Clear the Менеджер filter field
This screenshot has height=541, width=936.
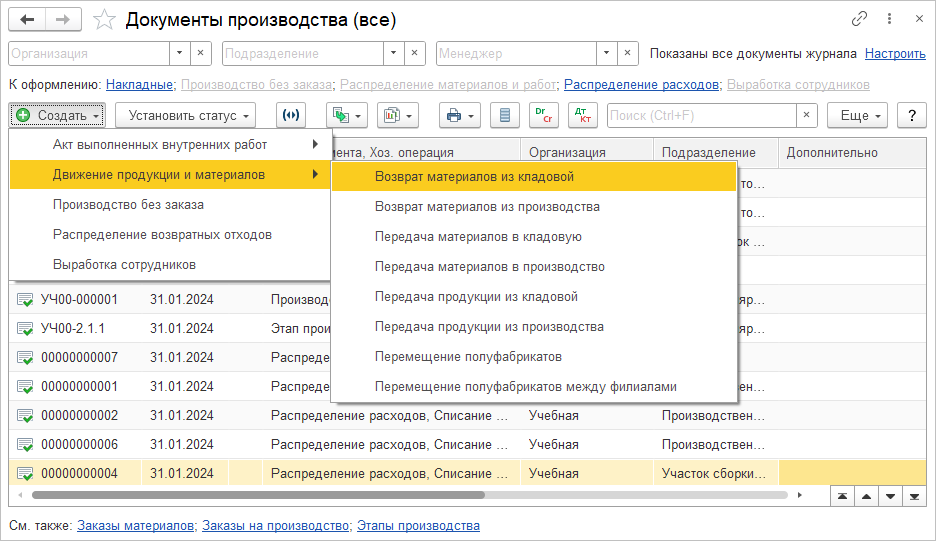click(628, 54)
